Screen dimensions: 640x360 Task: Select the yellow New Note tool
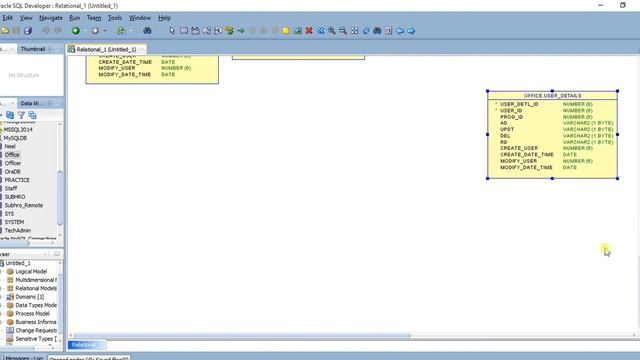pos(286,31)
